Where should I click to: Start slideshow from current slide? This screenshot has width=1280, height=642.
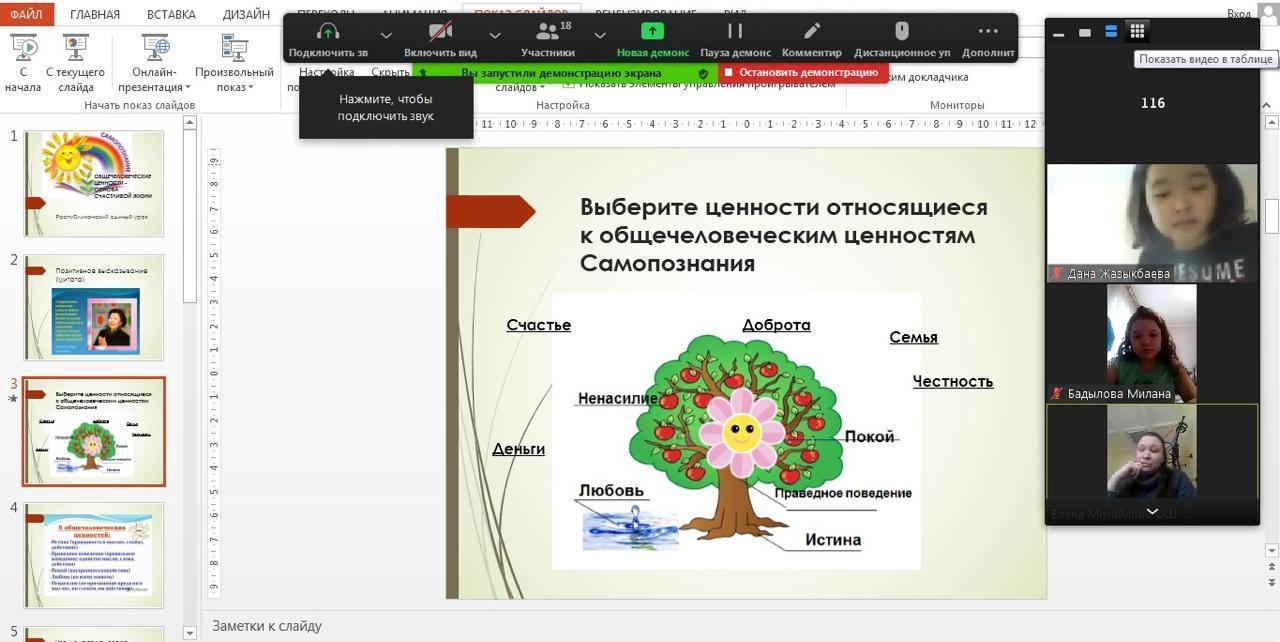[x=75, y=48]
